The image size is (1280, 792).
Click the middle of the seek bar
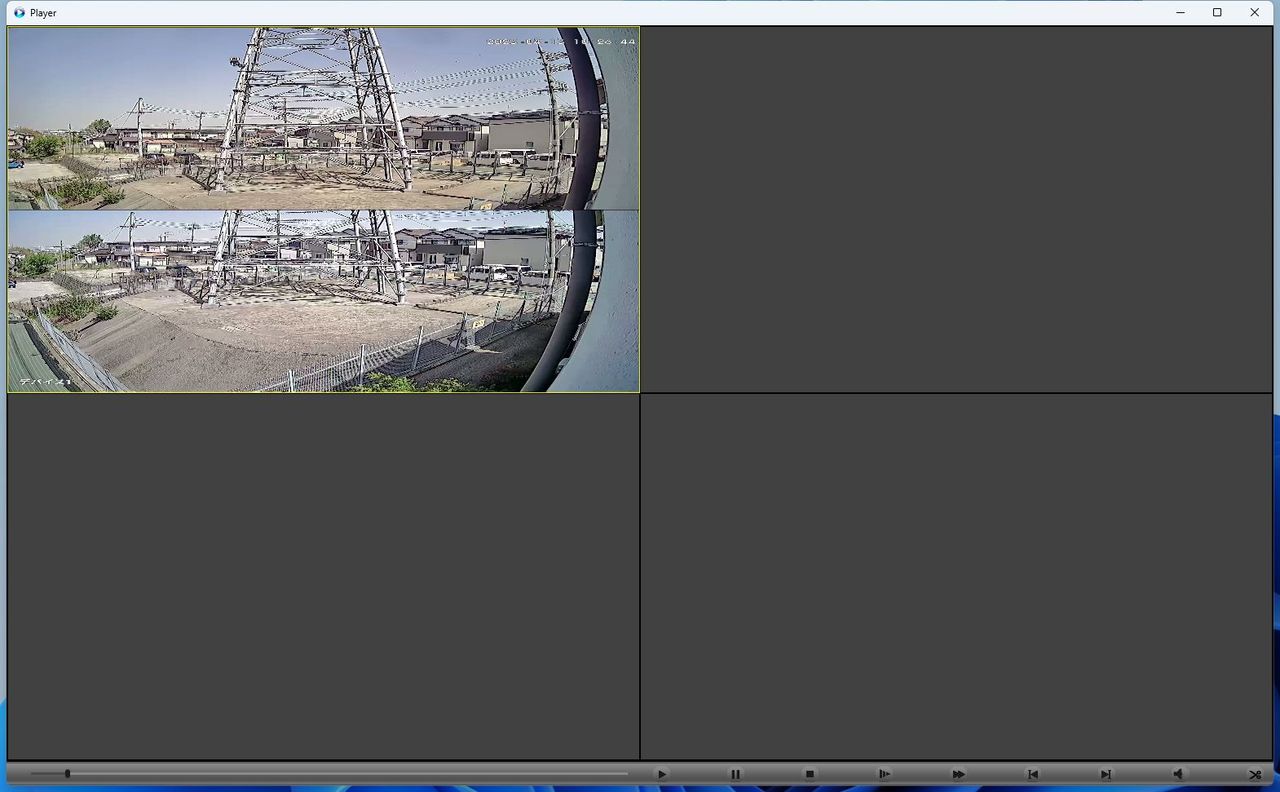pos(329,773)
